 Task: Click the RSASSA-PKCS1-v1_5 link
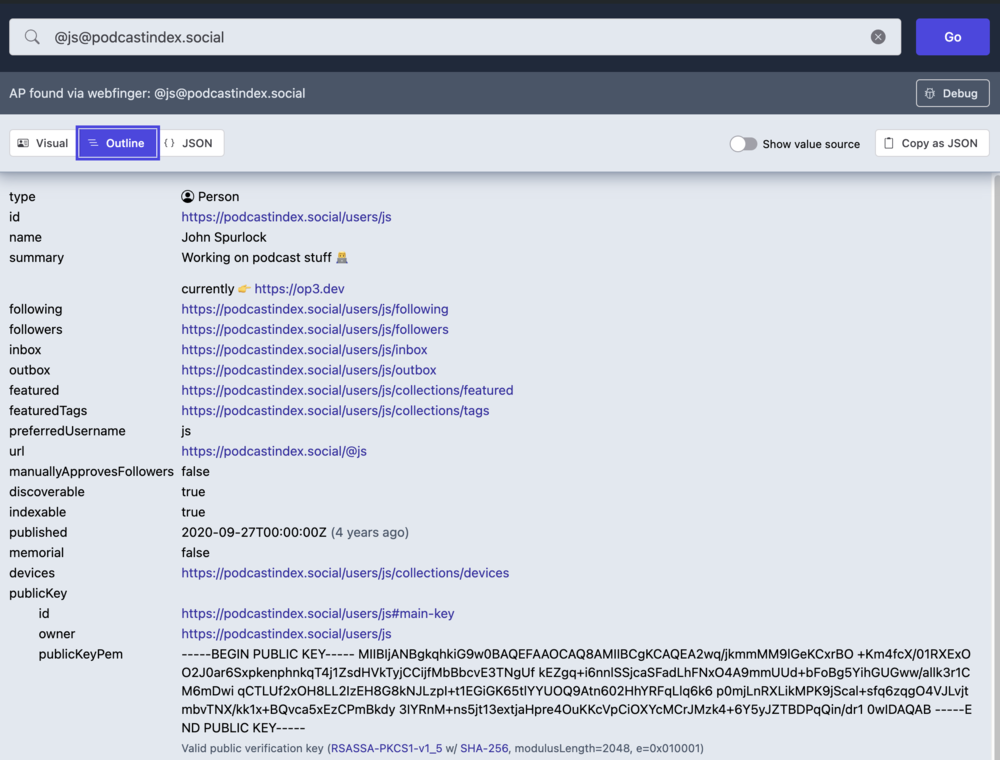pos(386,748)
